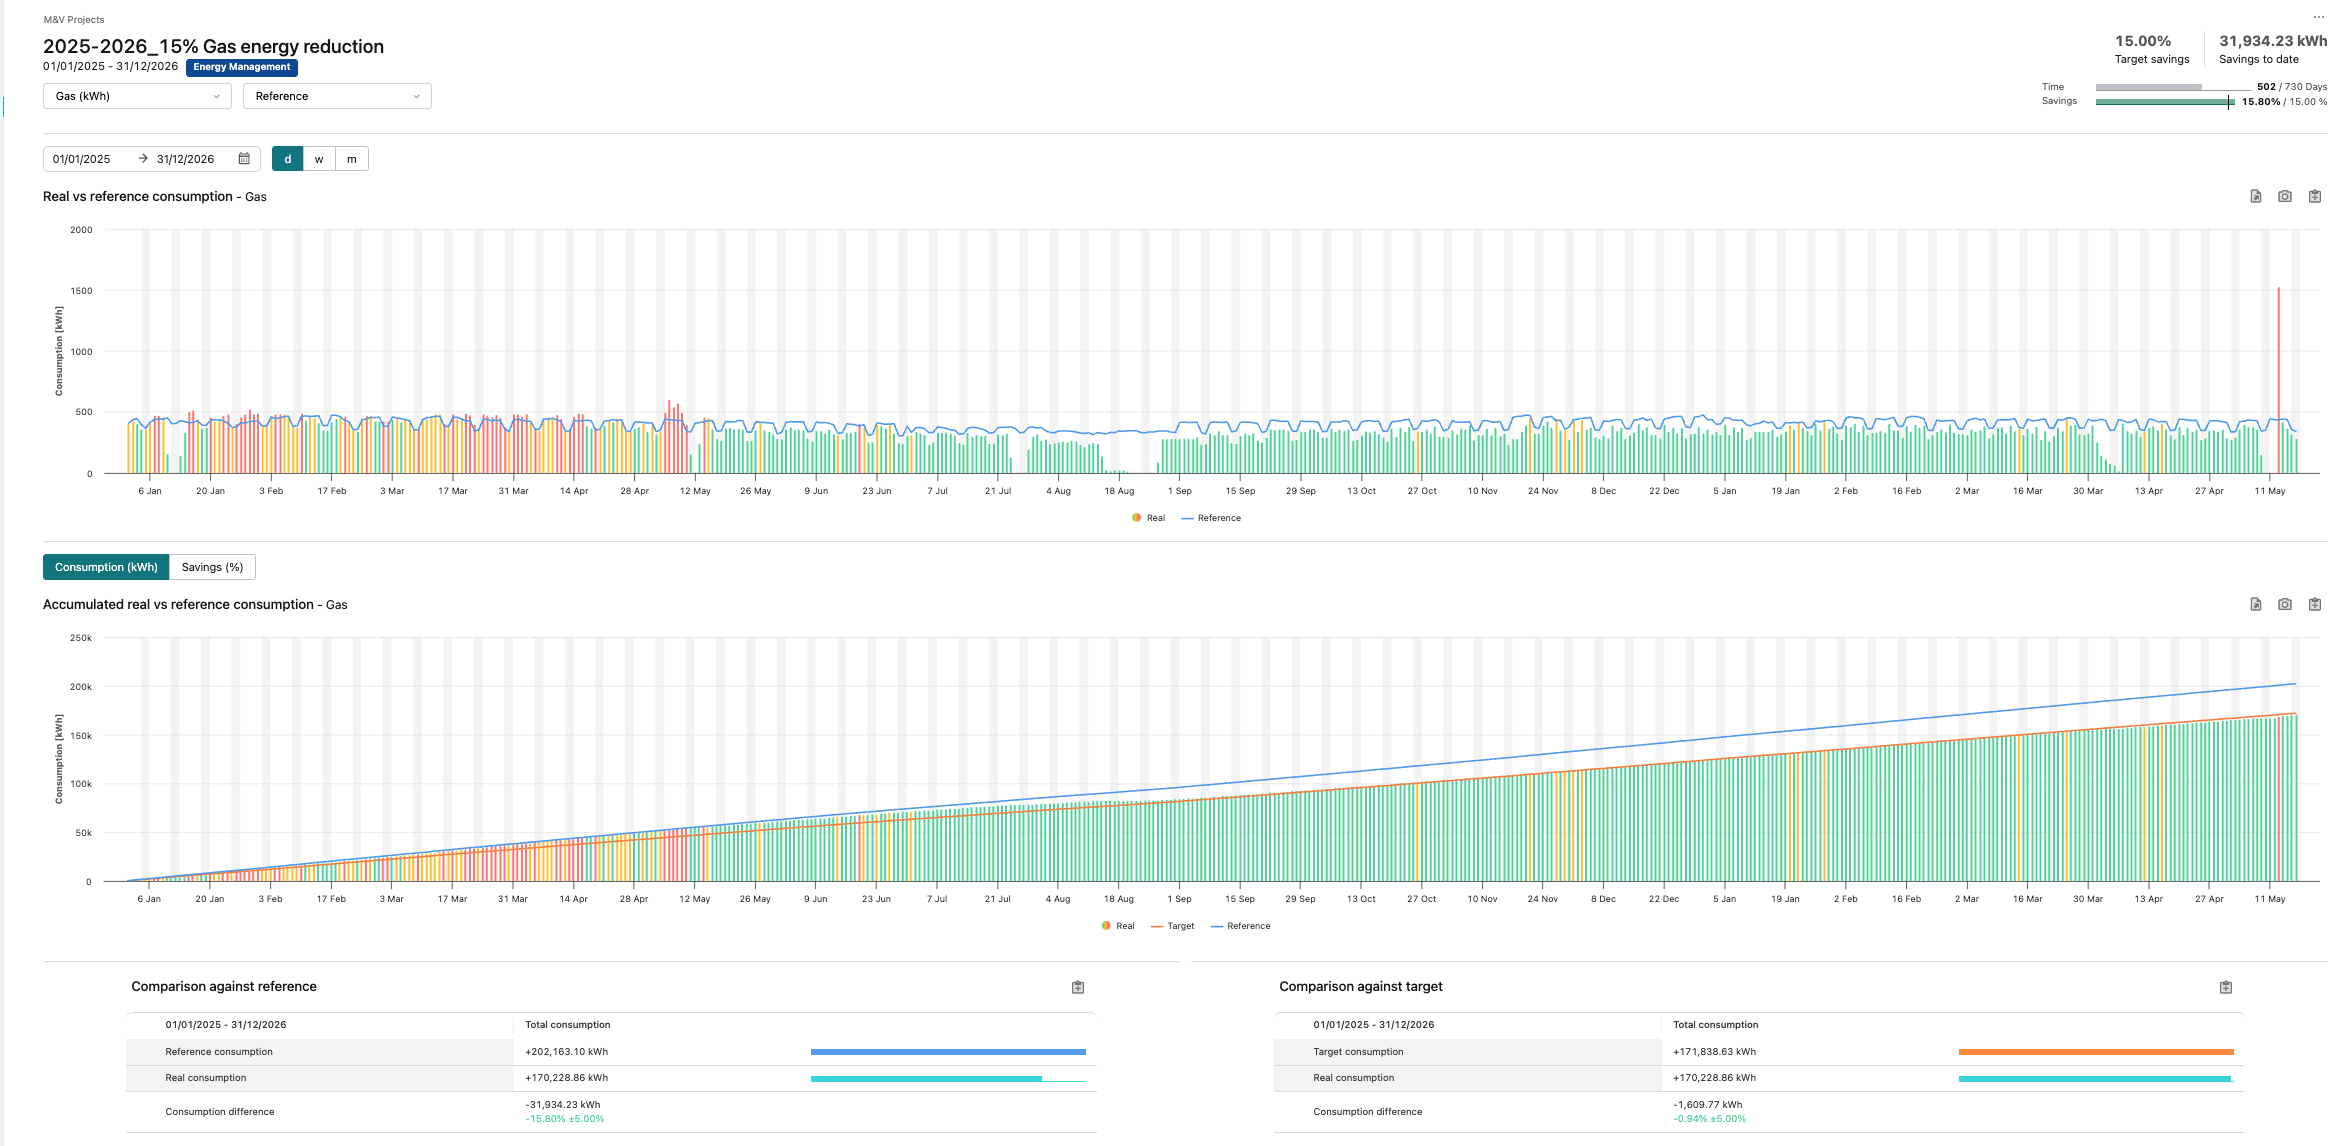Open the calendar icon in the date range field
2347x1146 pixels.
(x=244, y=159)
